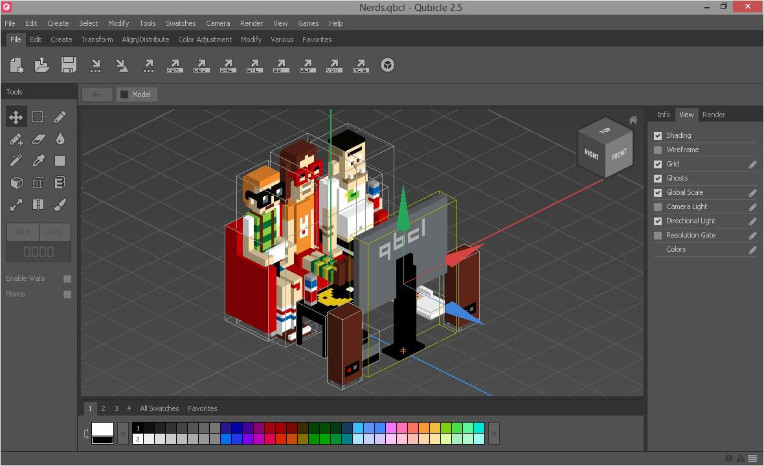Click import arrow with triangle icon
Screen dimensions: 764x466
[x=122, y=65]
